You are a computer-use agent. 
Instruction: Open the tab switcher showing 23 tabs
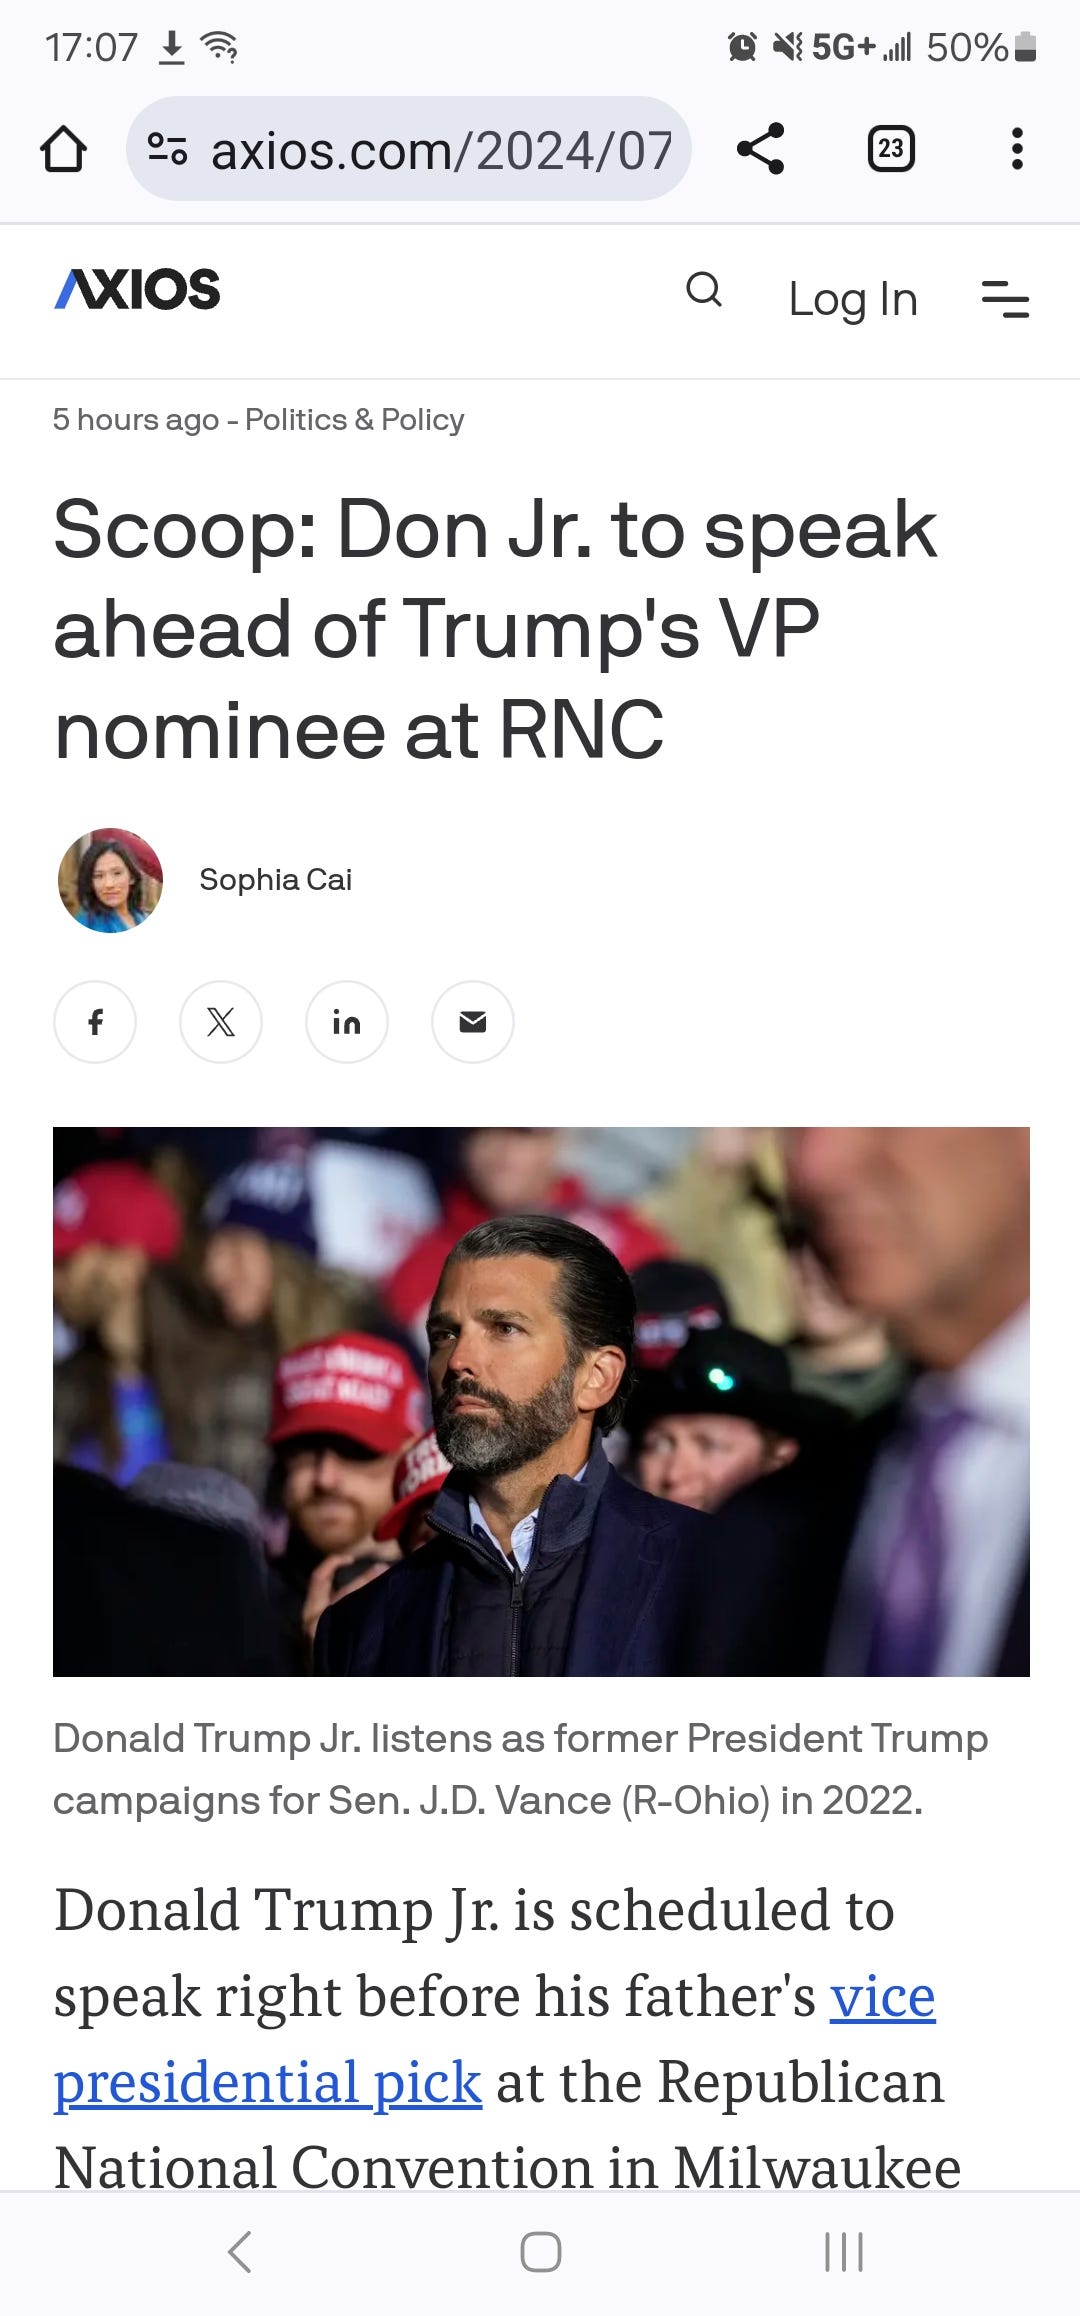(891, 149)
